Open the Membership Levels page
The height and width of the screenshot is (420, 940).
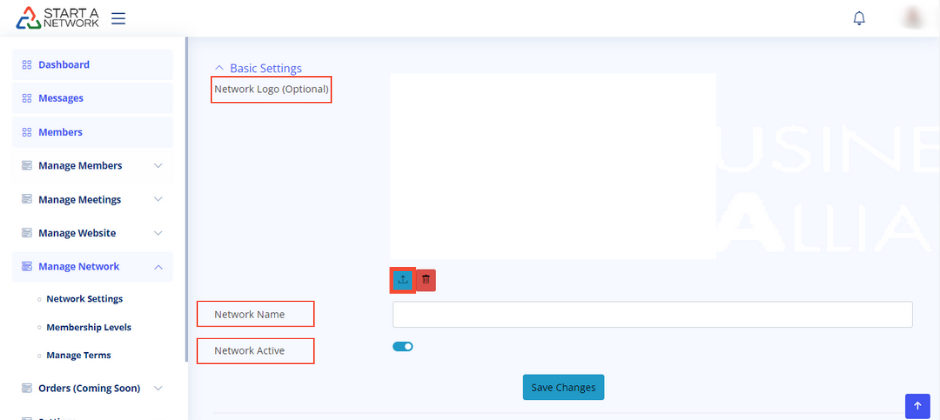(x=88, y=327)
